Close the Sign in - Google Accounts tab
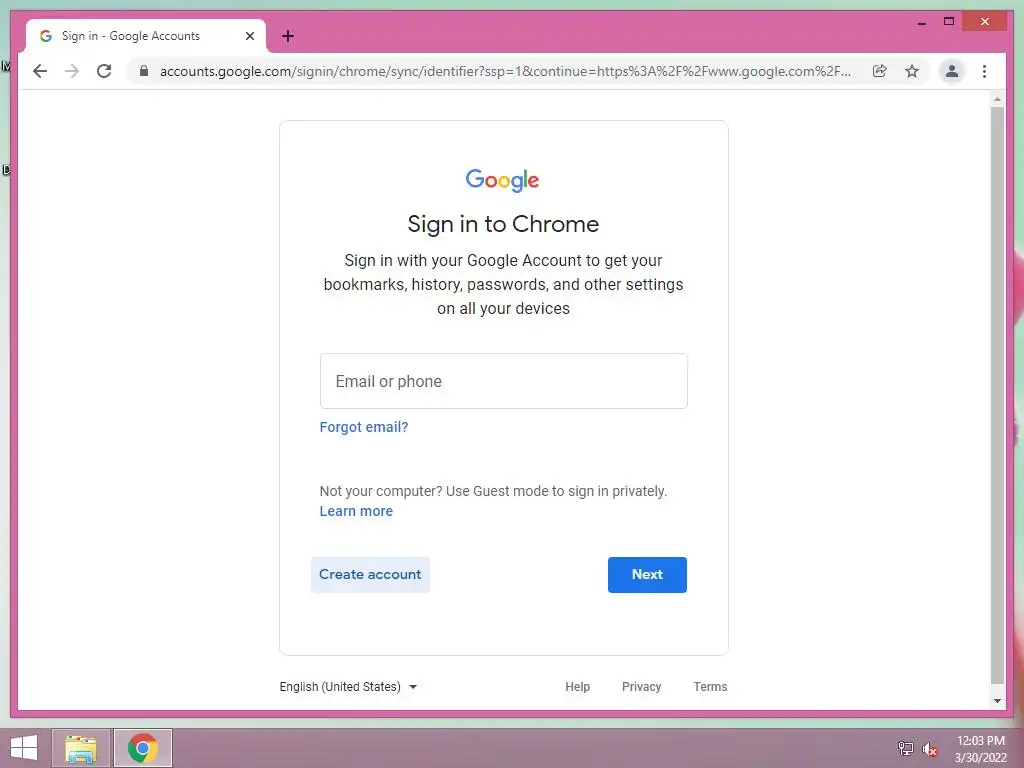Screen dimensions: 1024x768 [x=249, y=36]
